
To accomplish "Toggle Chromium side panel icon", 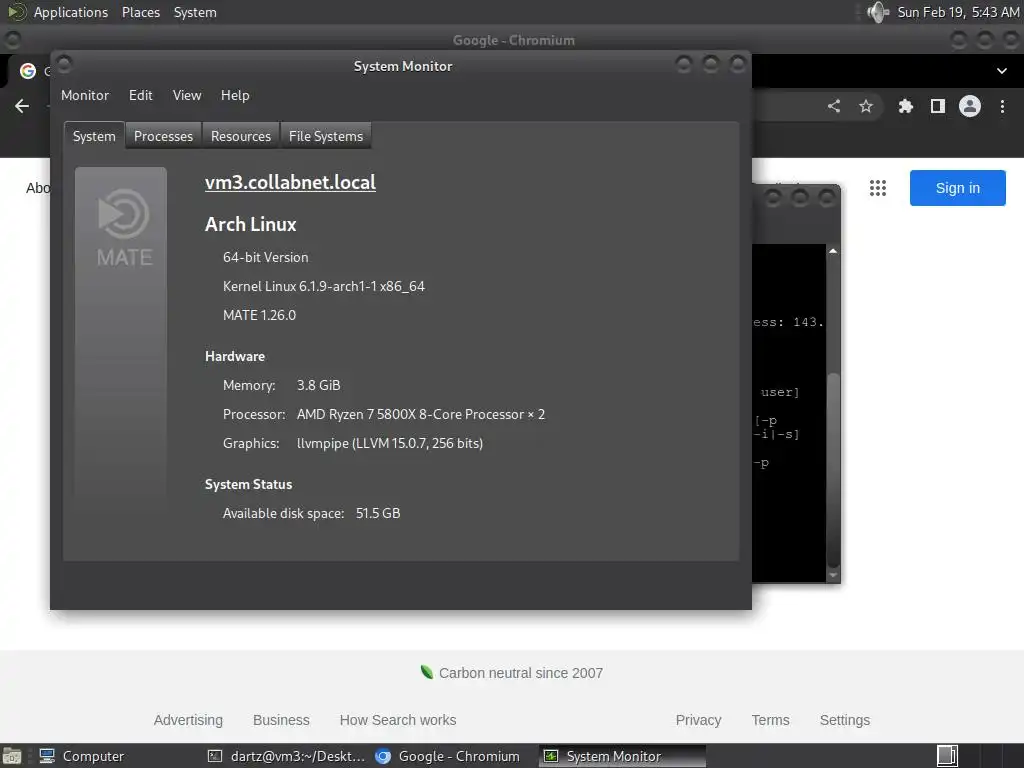I will [x=938, y=106].
